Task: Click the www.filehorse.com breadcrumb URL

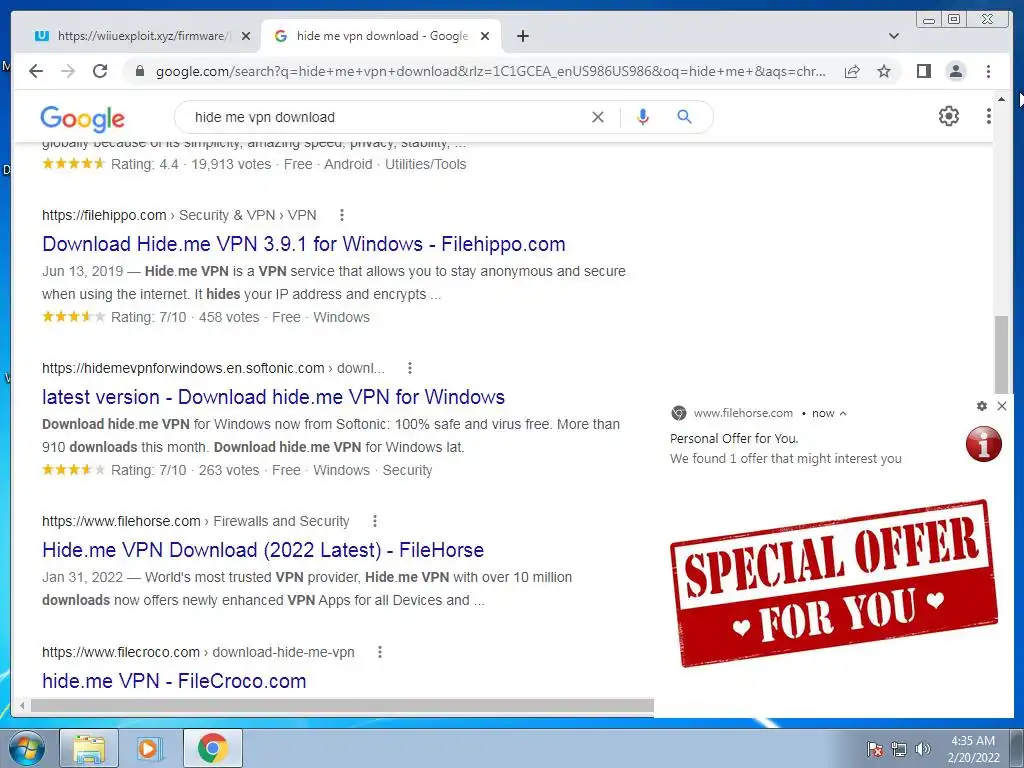Action: [195, 521]
